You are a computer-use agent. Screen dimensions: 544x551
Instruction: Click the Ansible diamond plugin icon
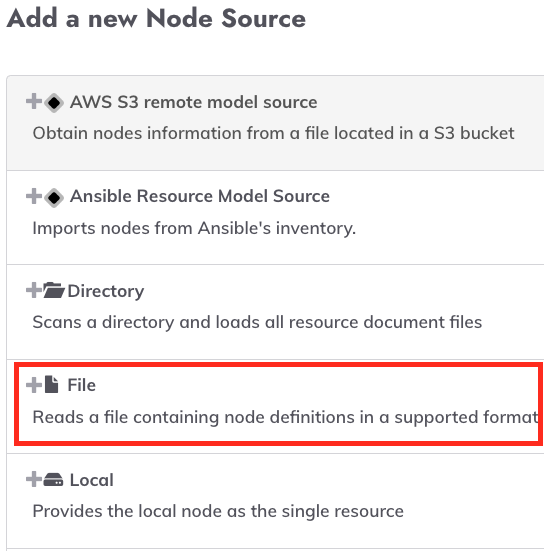[x=54, y=197]
